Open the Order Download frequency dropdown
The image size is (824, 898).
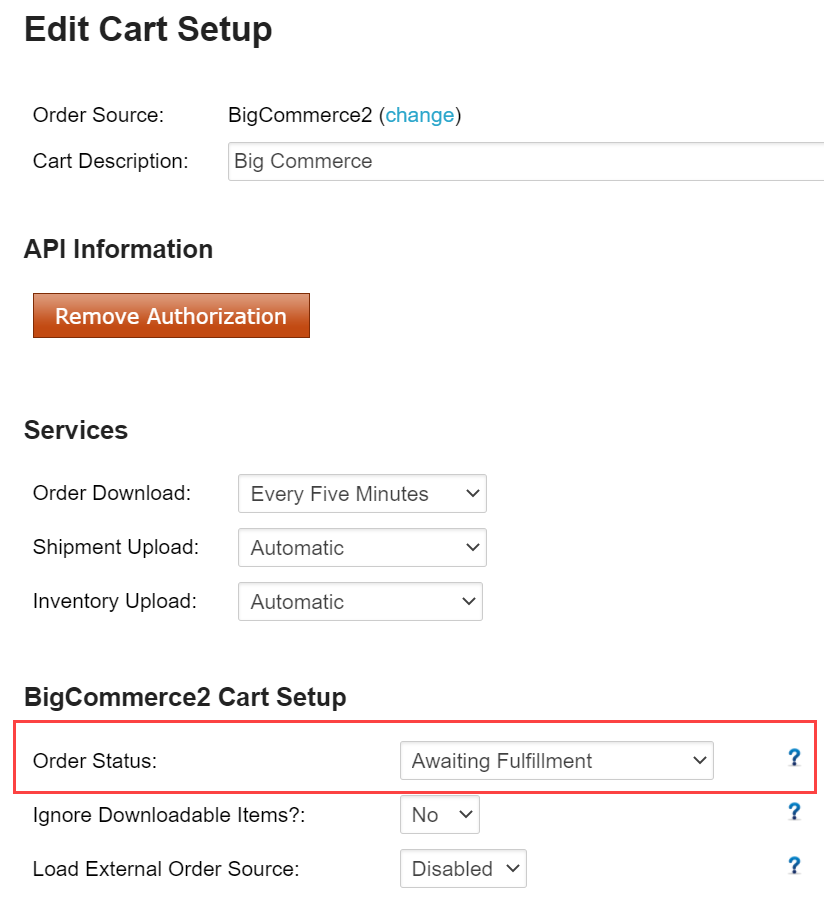[362, 493]
